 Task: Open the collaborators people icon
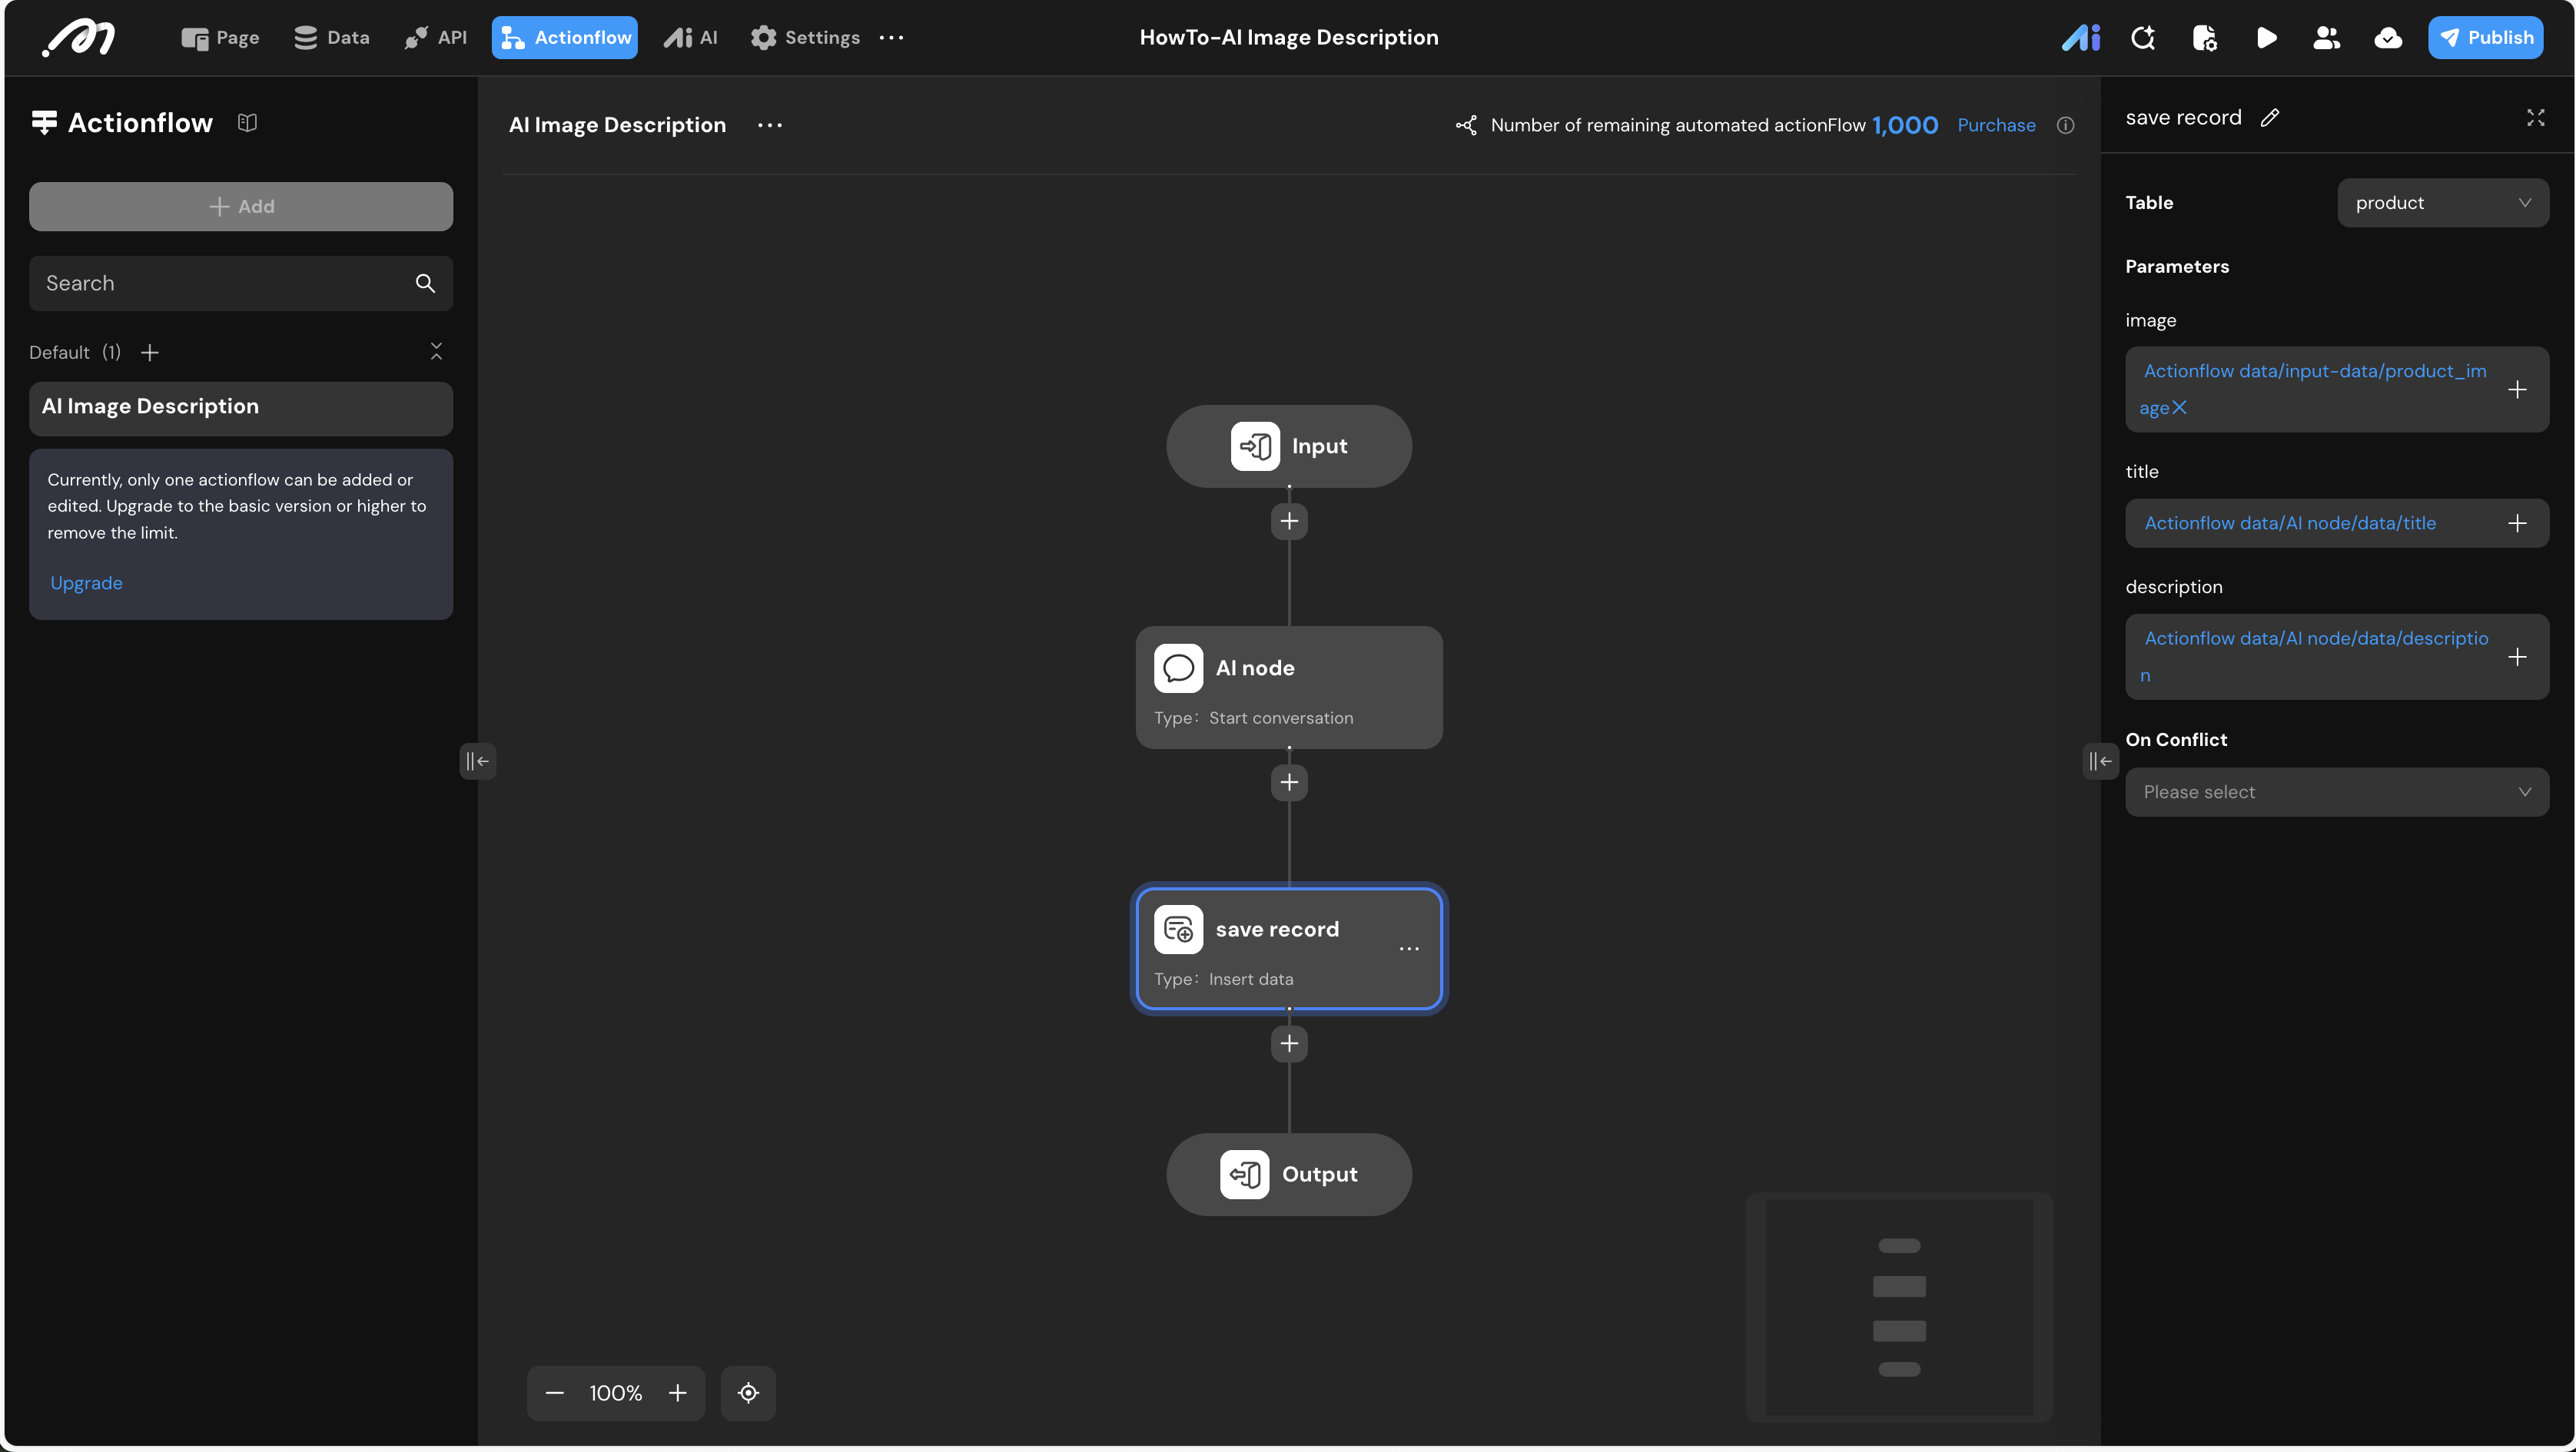click(x=2326, y=38)
